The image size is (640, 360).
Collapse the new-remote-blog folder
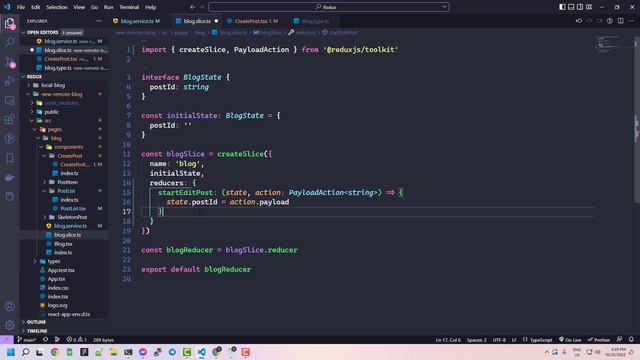coord(62,94)
